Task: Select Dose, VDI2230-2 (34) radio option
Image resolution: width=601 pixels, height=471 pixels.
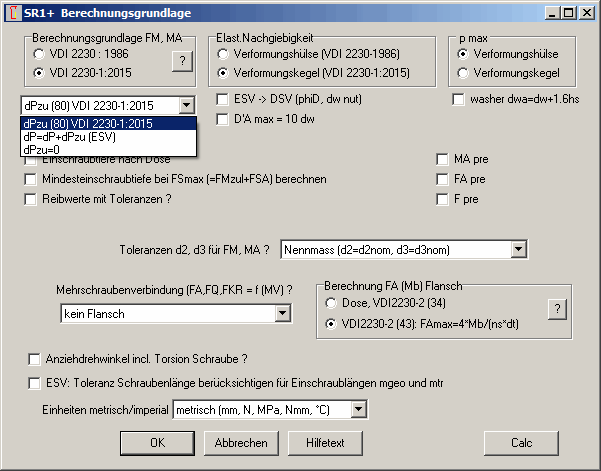Action: tap(333, 303)
